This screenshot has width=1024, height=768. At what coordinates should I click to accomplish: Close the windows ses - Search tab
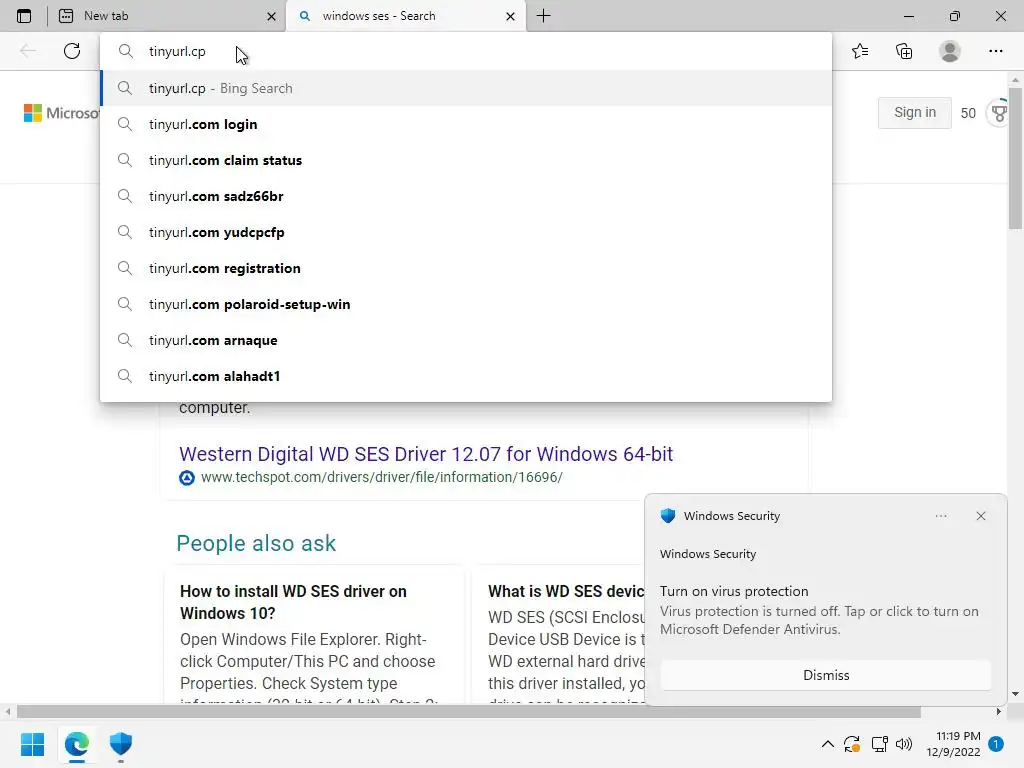pyautogui.click(x=511, y=16)
